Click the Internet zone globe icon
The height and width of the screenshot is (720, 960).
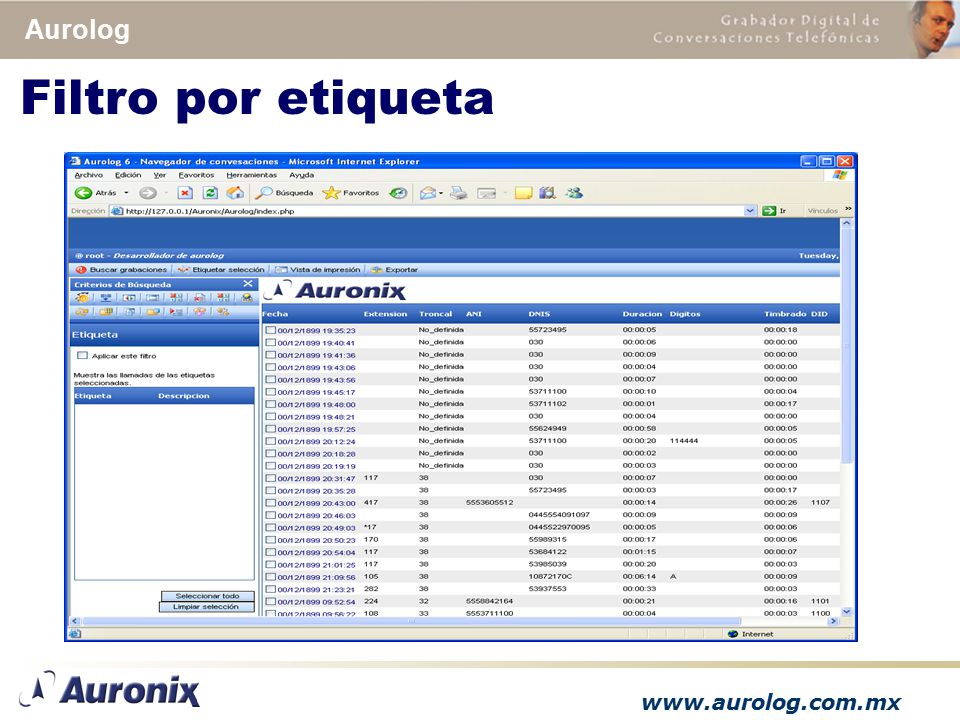(x=733, y=634)
